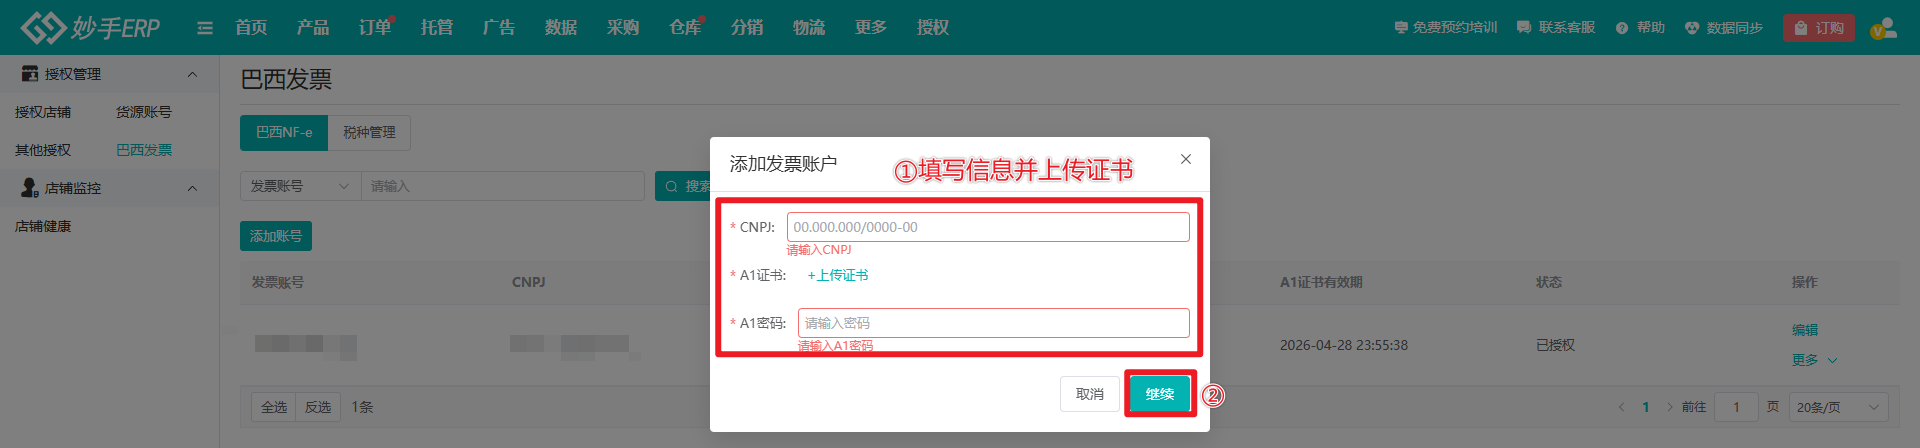Screen dimensions: 1920x448
Task: Click the A1证书有效期 column header
Action: pos(1321,282)
